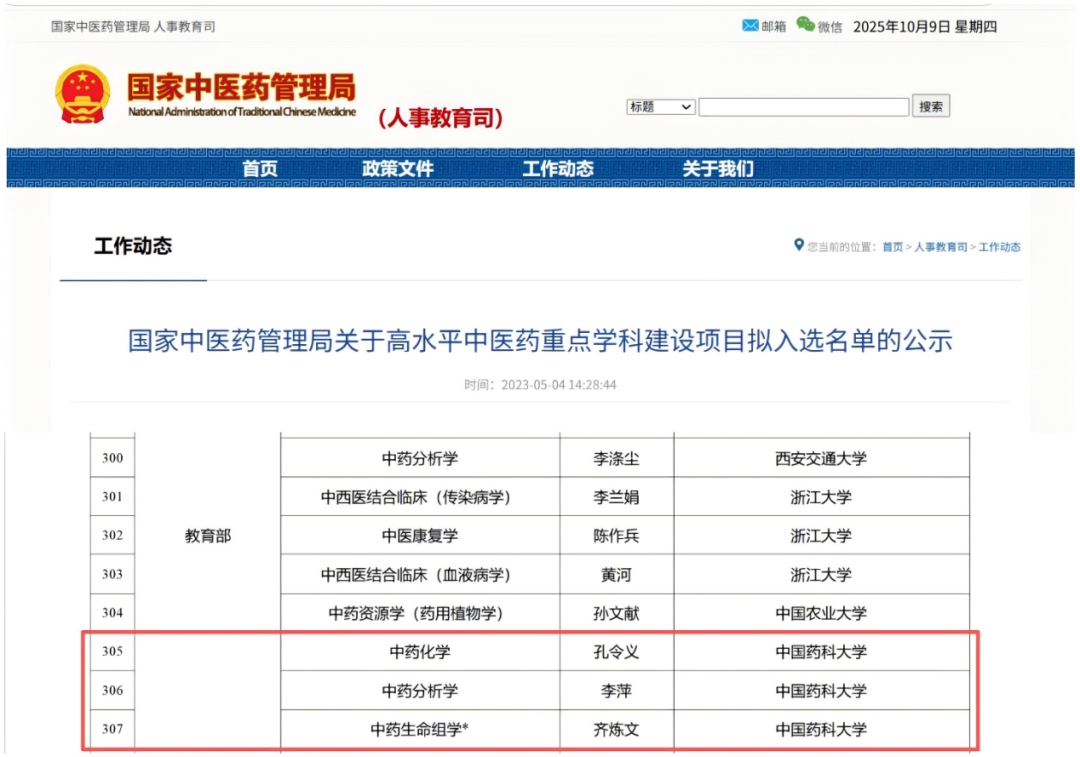Click the green WeChat icon
1080x757 pixels.
(805, 25)
